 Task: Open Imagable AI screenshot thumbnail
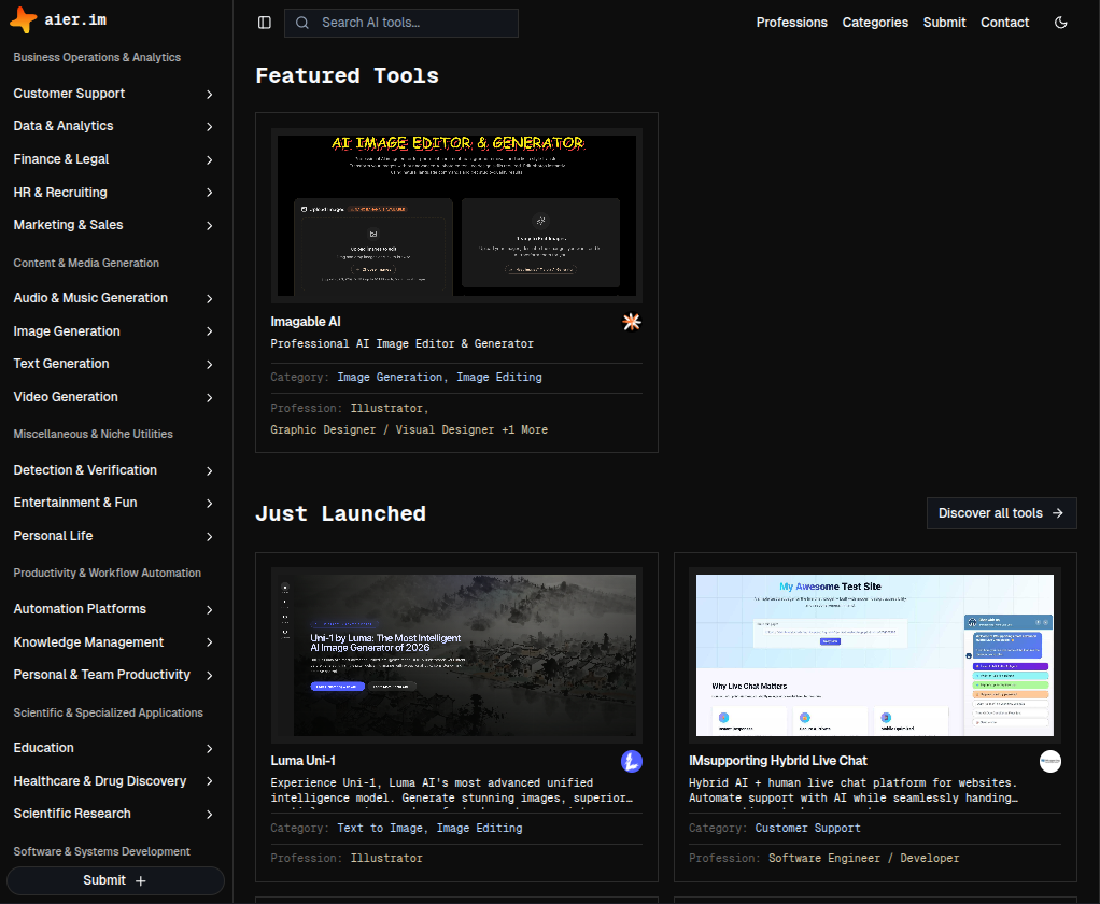pyautogui.click(x=457, y=215)
